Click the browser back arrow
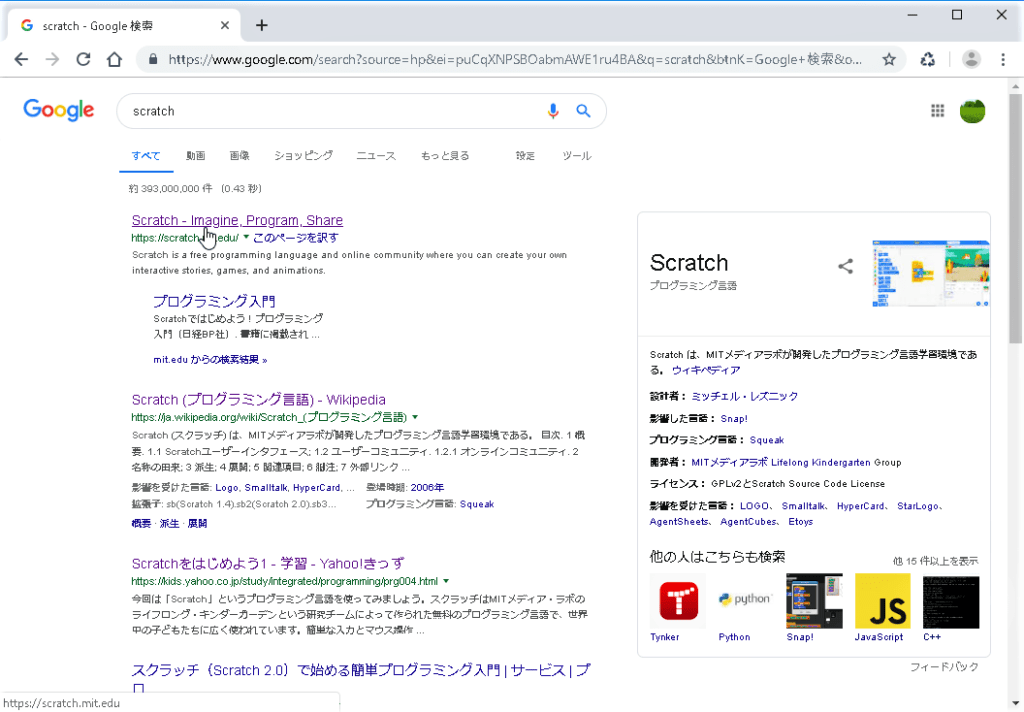The height and width of the screenshot is (712, 1024). point(21,59)
